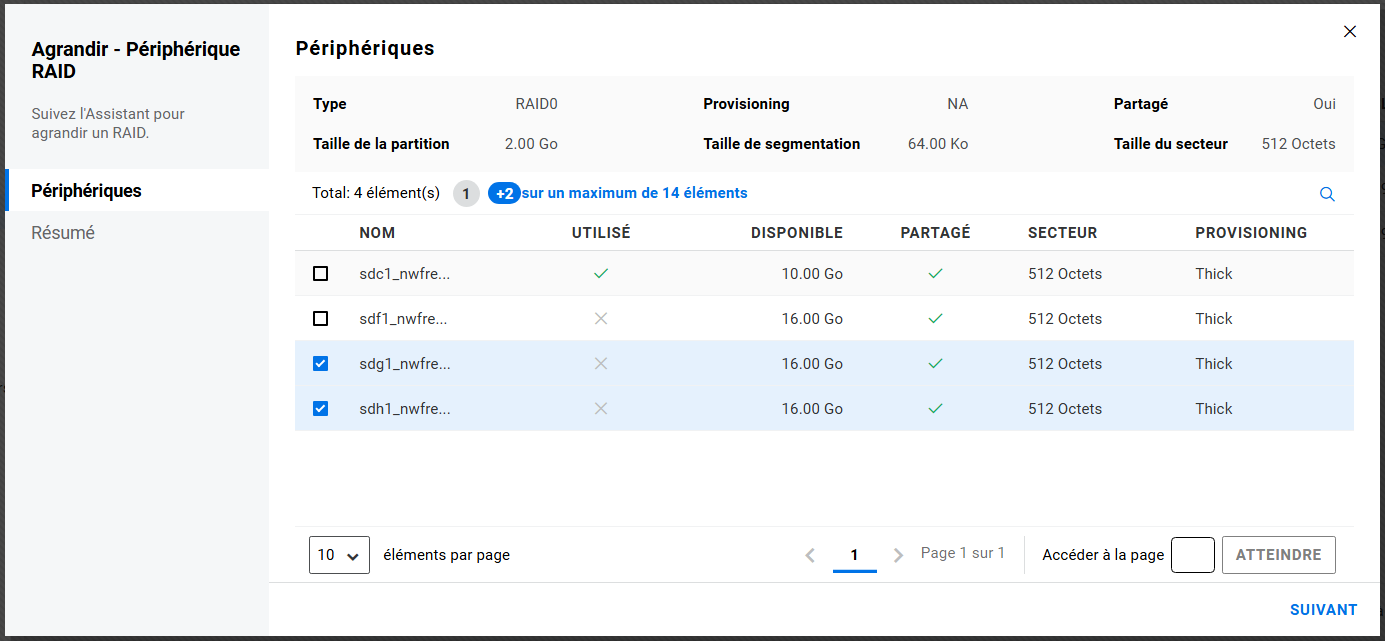Click the 'Accéder à la page' input field
1385x641 pixels.
[x=1192, y=555]
